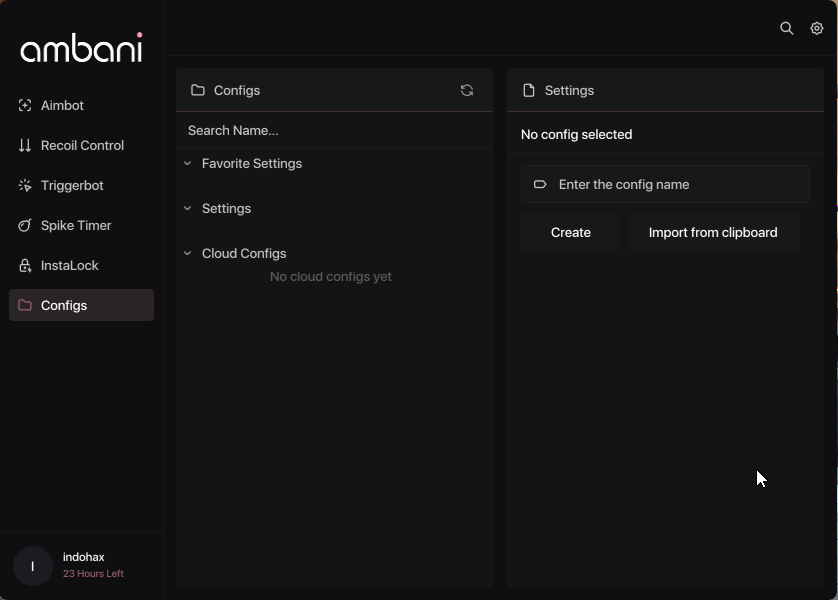Switch to Triggerbot page
Image resolution: width=838 pixels, height=600 pixels.
pos(81,185)
